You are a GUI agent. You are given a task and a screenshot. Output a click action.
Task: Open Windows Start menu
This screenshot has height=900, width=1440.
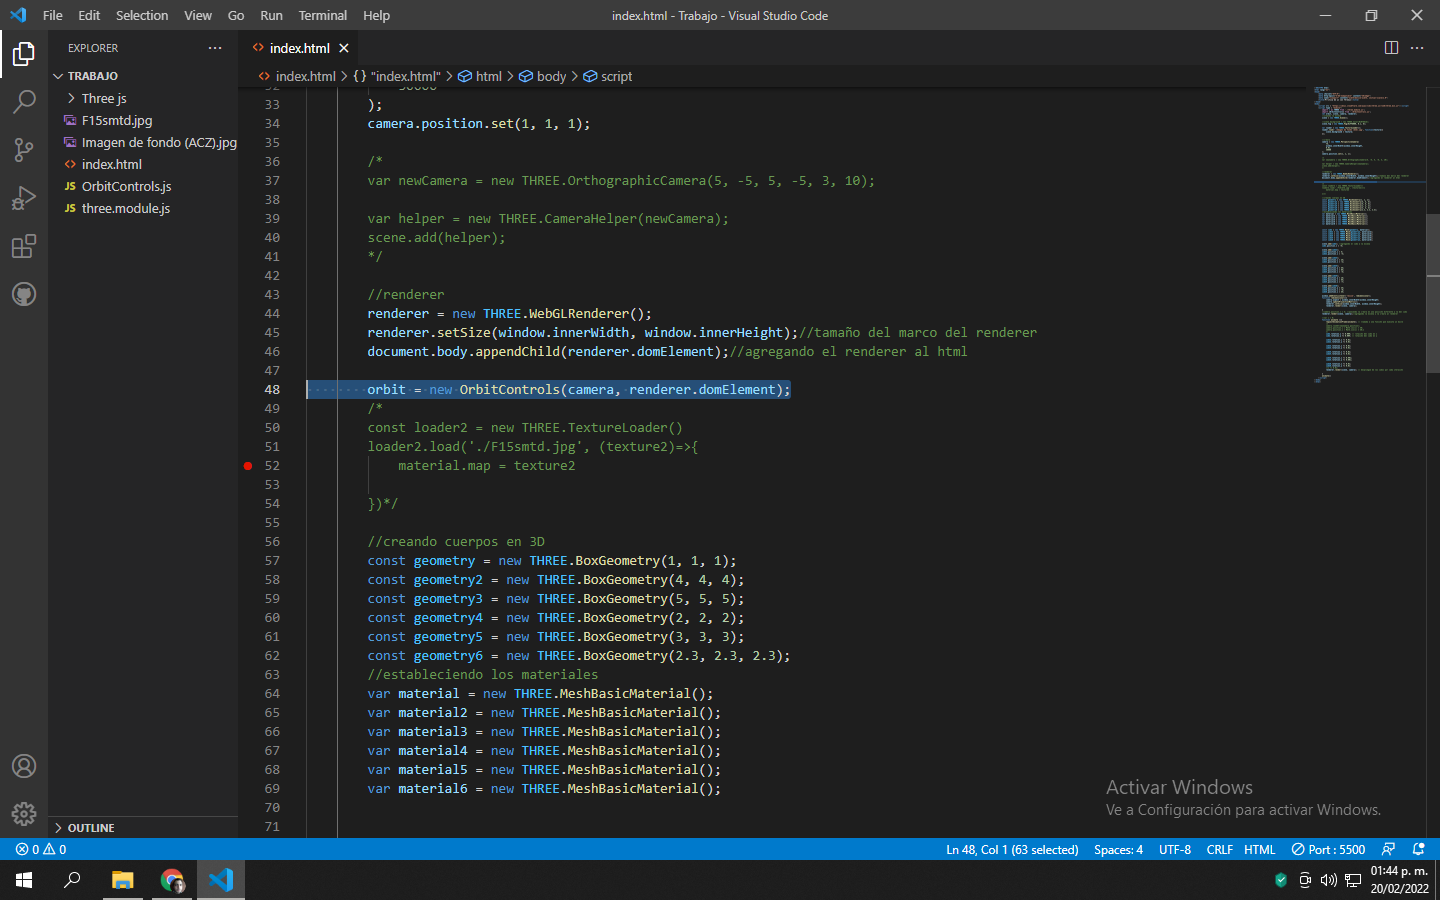coord(24,880)
